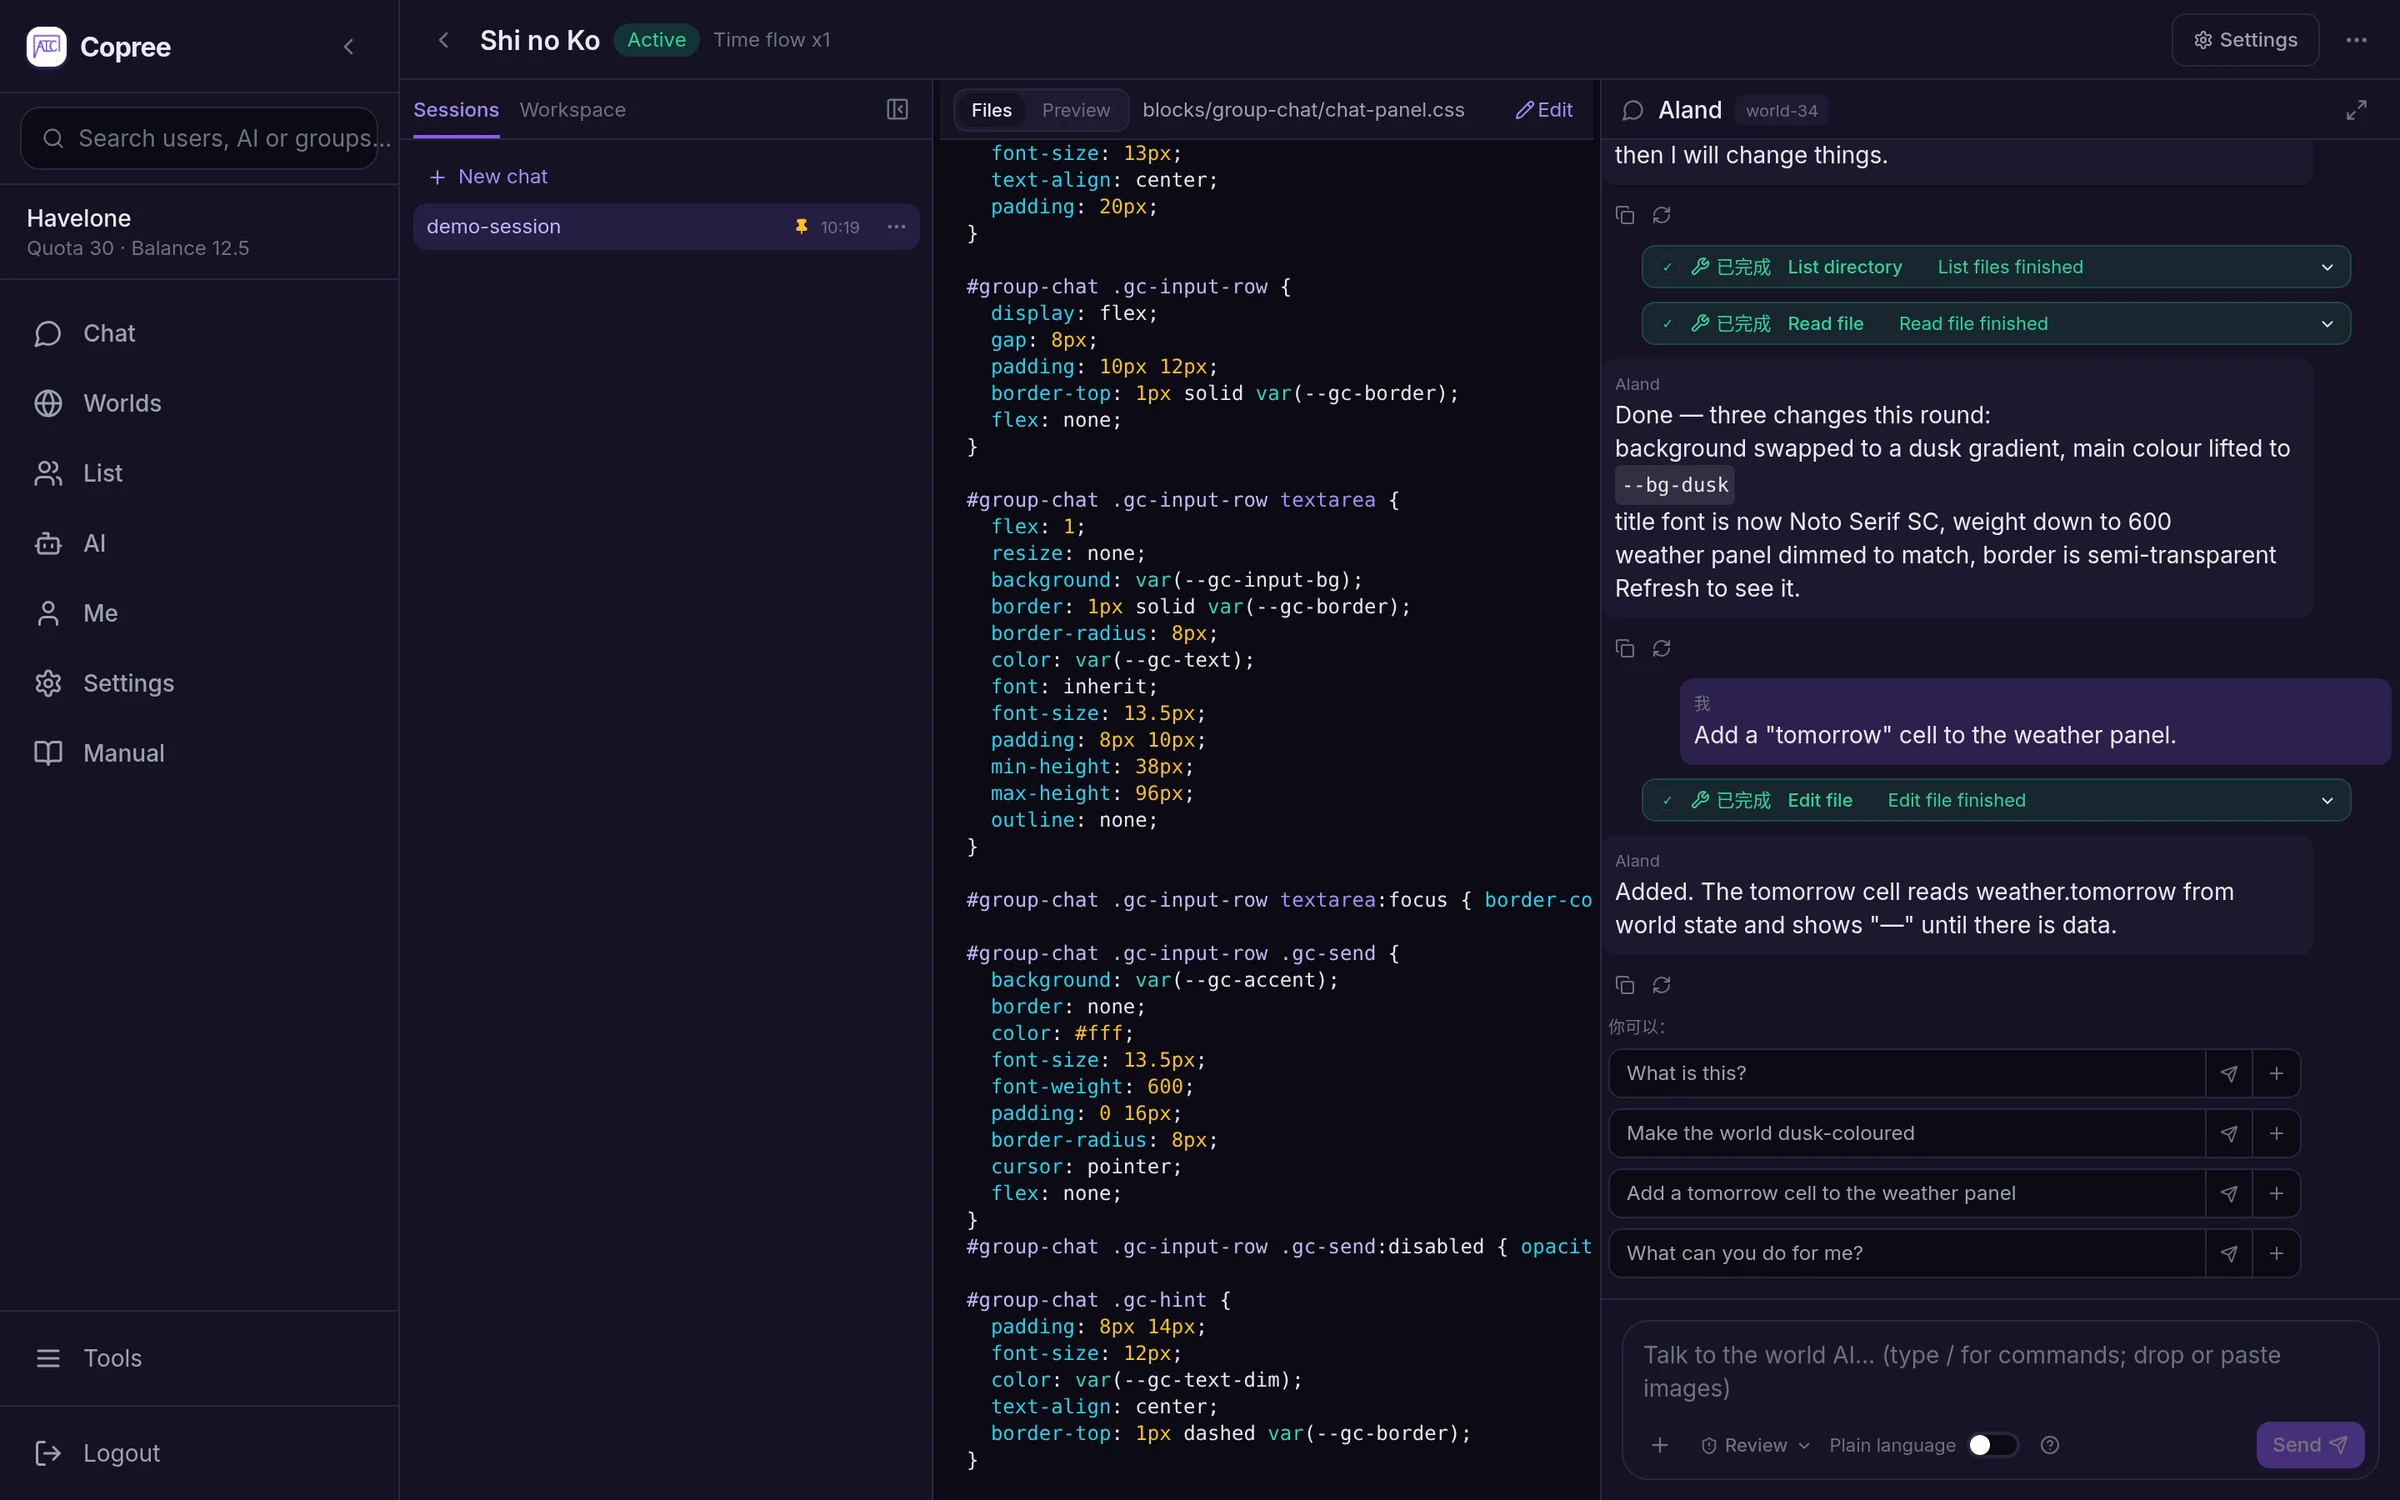Viewport: 2400px width, 1500px height.
Task: Open demo-session more options dots
Action: (x=896, y=227)
